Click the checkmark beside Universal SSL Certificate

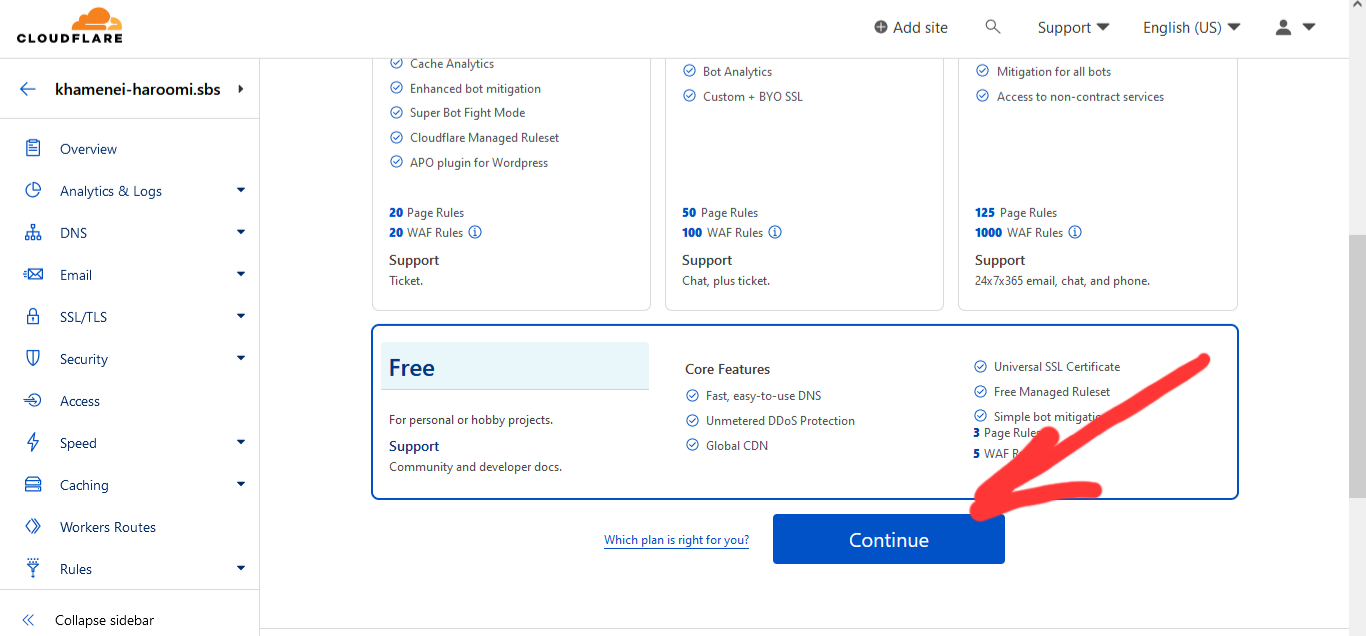[980, 366]
